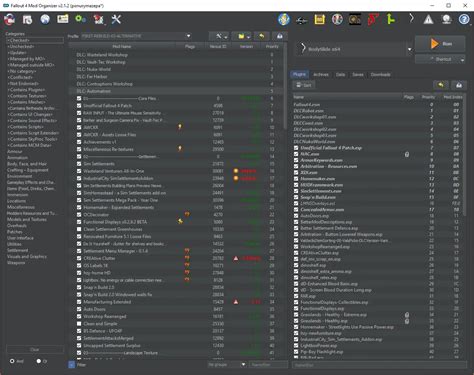Open the Profile dropdown
This screenshot has height=375, width=474.
(136, 36)
